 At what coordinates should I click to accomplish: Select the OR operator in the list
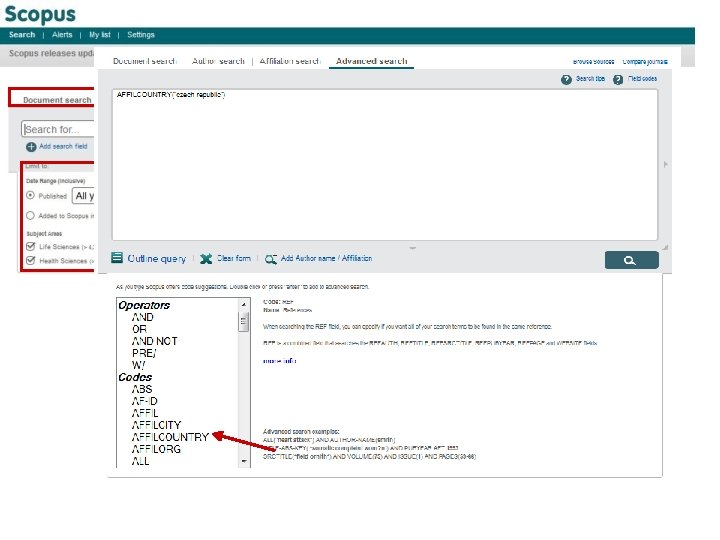coord(139,329)
